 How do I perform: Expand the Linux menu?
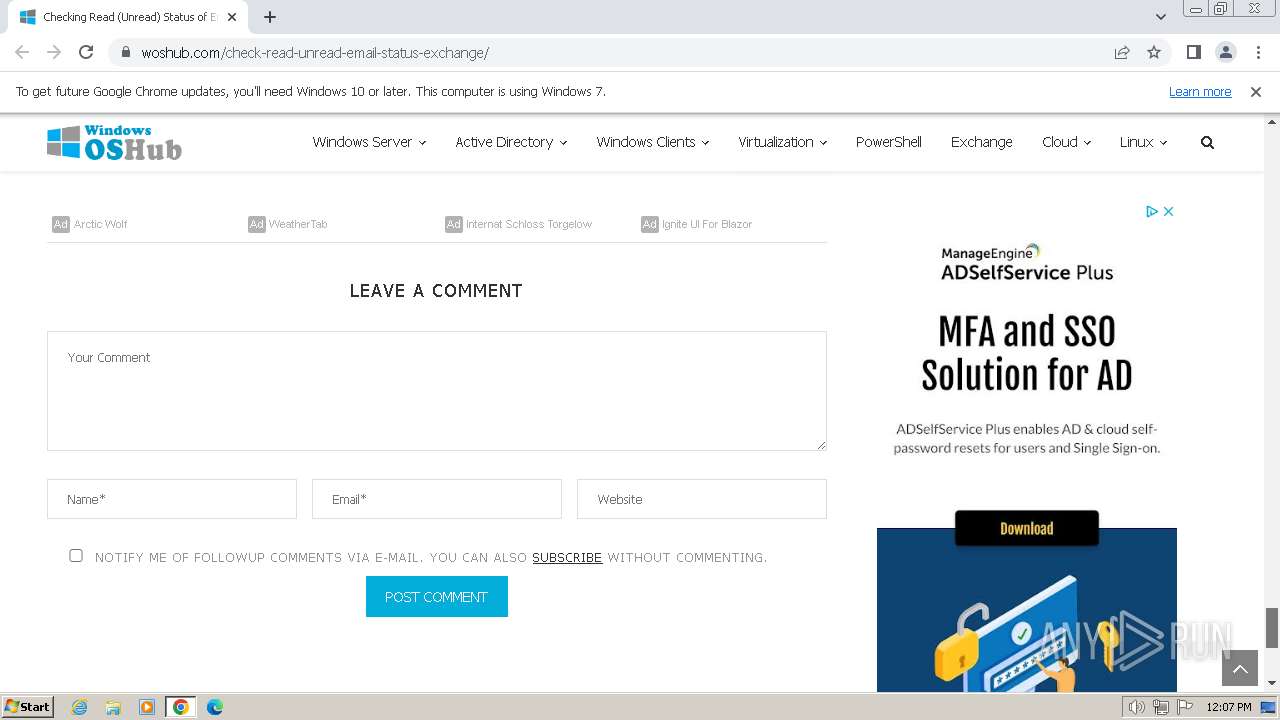[x=1143, y=142]
